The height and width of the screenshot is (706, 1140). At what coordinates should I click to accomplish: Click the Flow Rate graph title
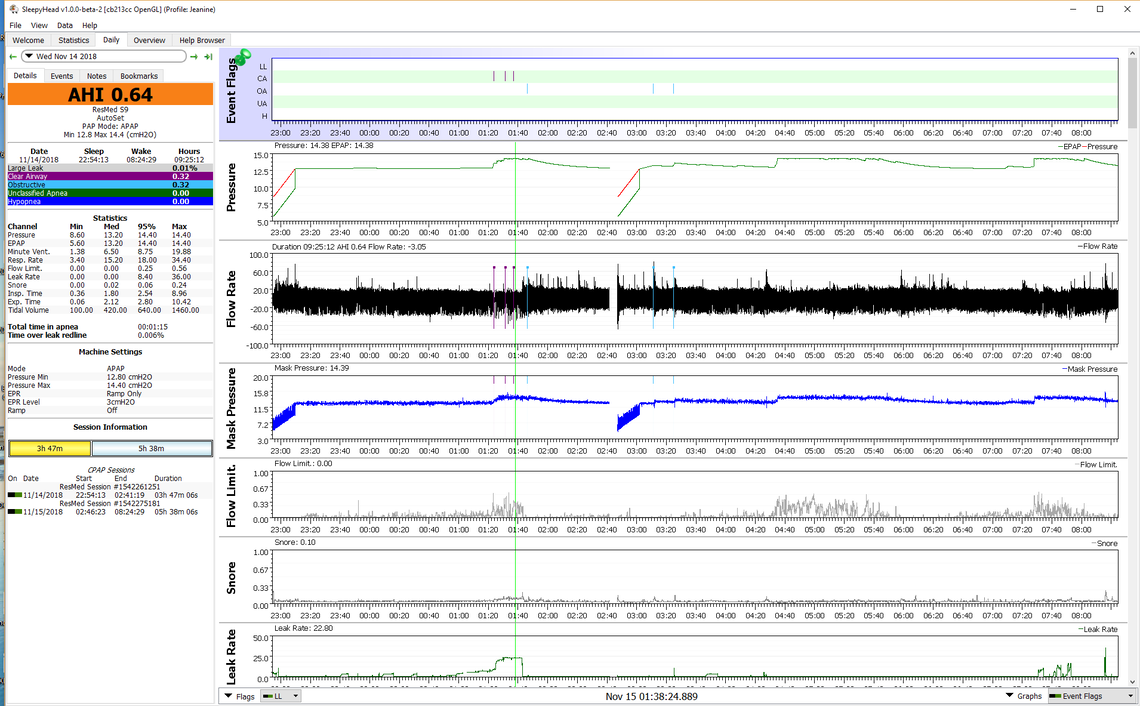(x=231, y=300)
